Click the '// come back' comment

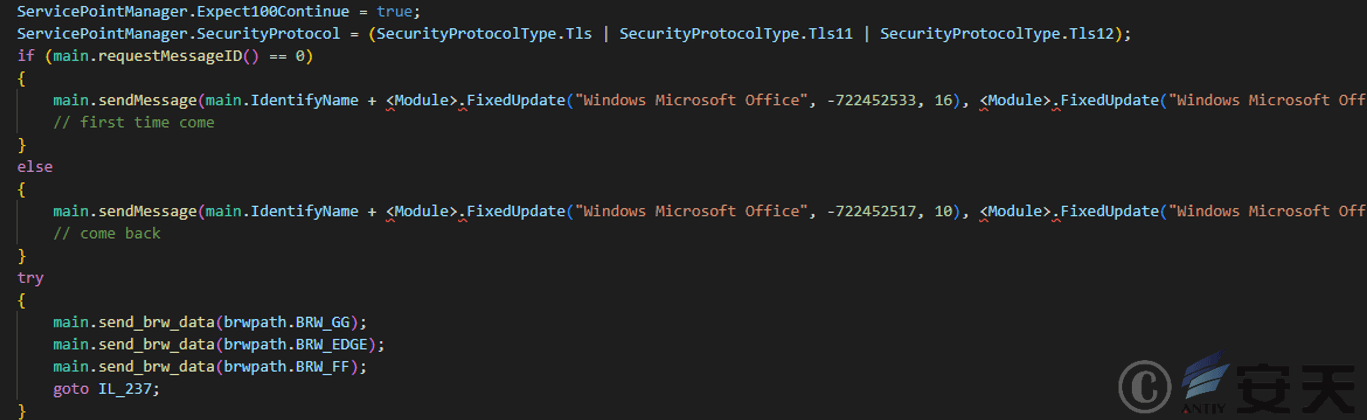tap(107, 233)
